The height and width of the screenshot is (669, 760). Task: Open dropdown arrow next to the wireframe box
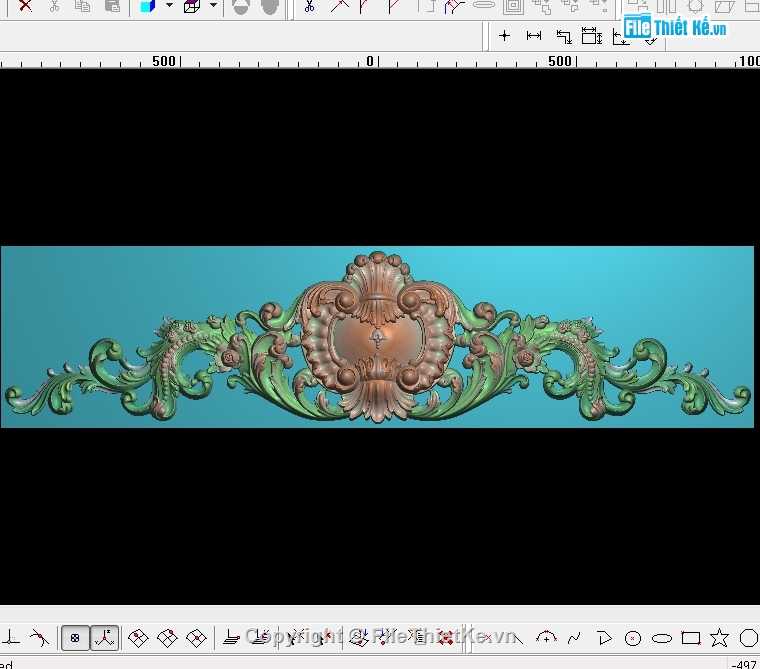pyautogui.click(x=213, y=5)
